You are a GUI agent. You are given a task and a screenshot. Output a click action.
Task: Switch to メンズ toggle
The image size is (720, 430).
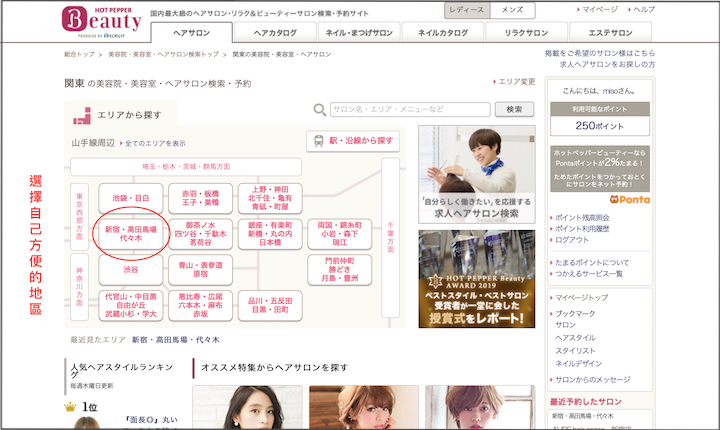click(x=511, y=9)
